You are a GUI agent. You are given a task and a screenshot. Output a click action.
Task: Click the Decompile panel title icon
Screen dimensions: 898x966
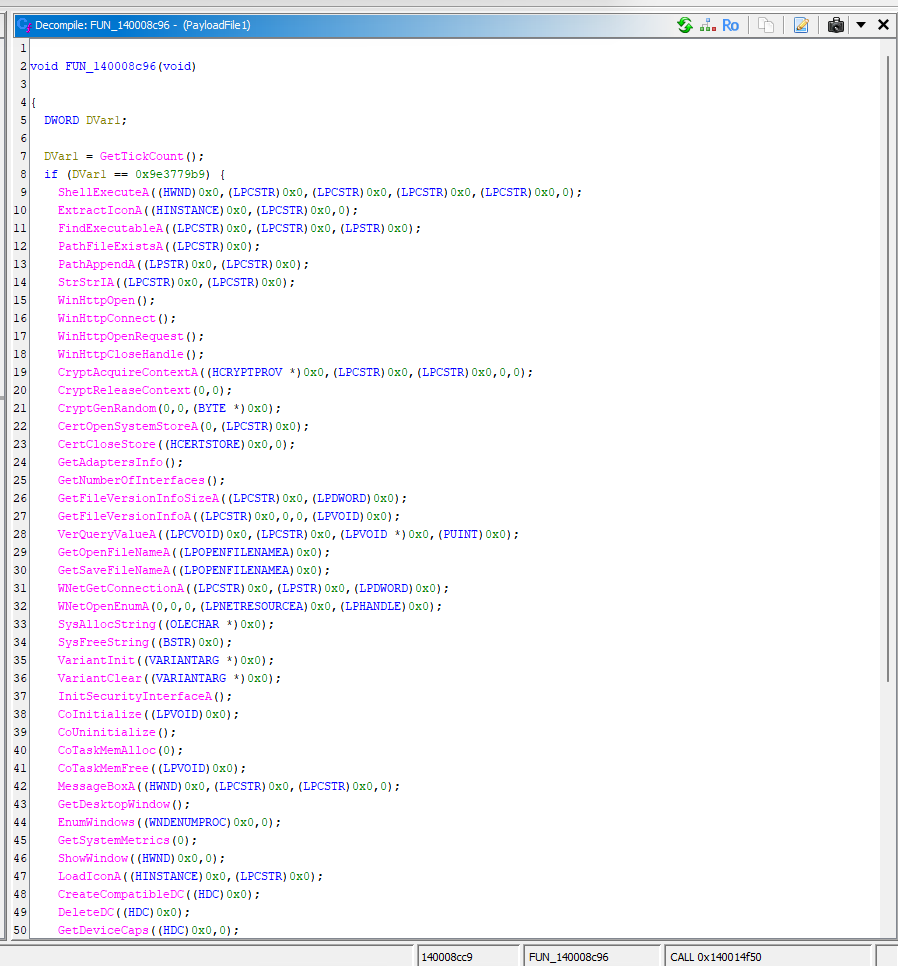[25, 25]
